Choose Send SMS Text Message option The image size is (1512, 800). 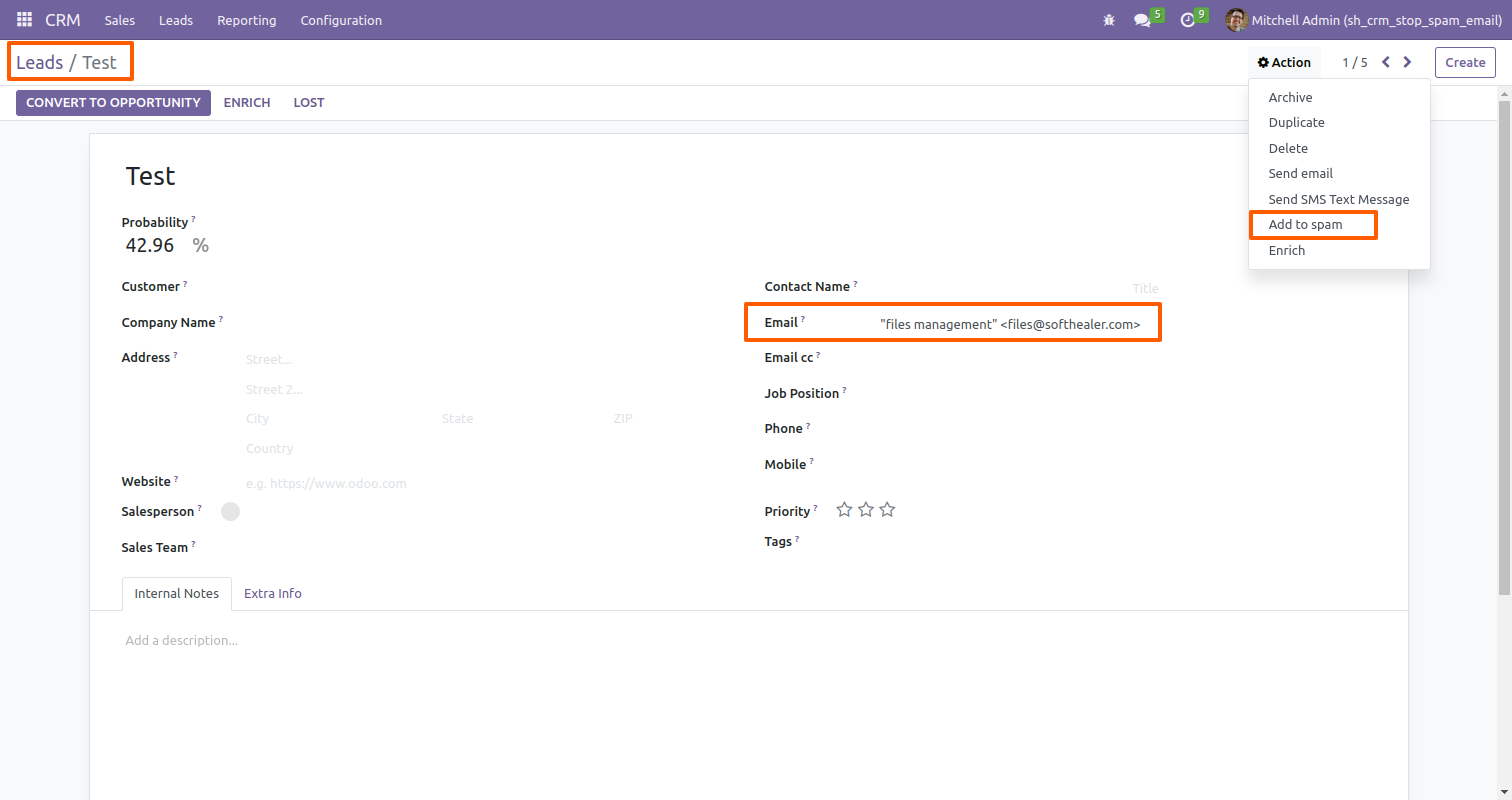pyautogui.click(x=1338, y=199)
